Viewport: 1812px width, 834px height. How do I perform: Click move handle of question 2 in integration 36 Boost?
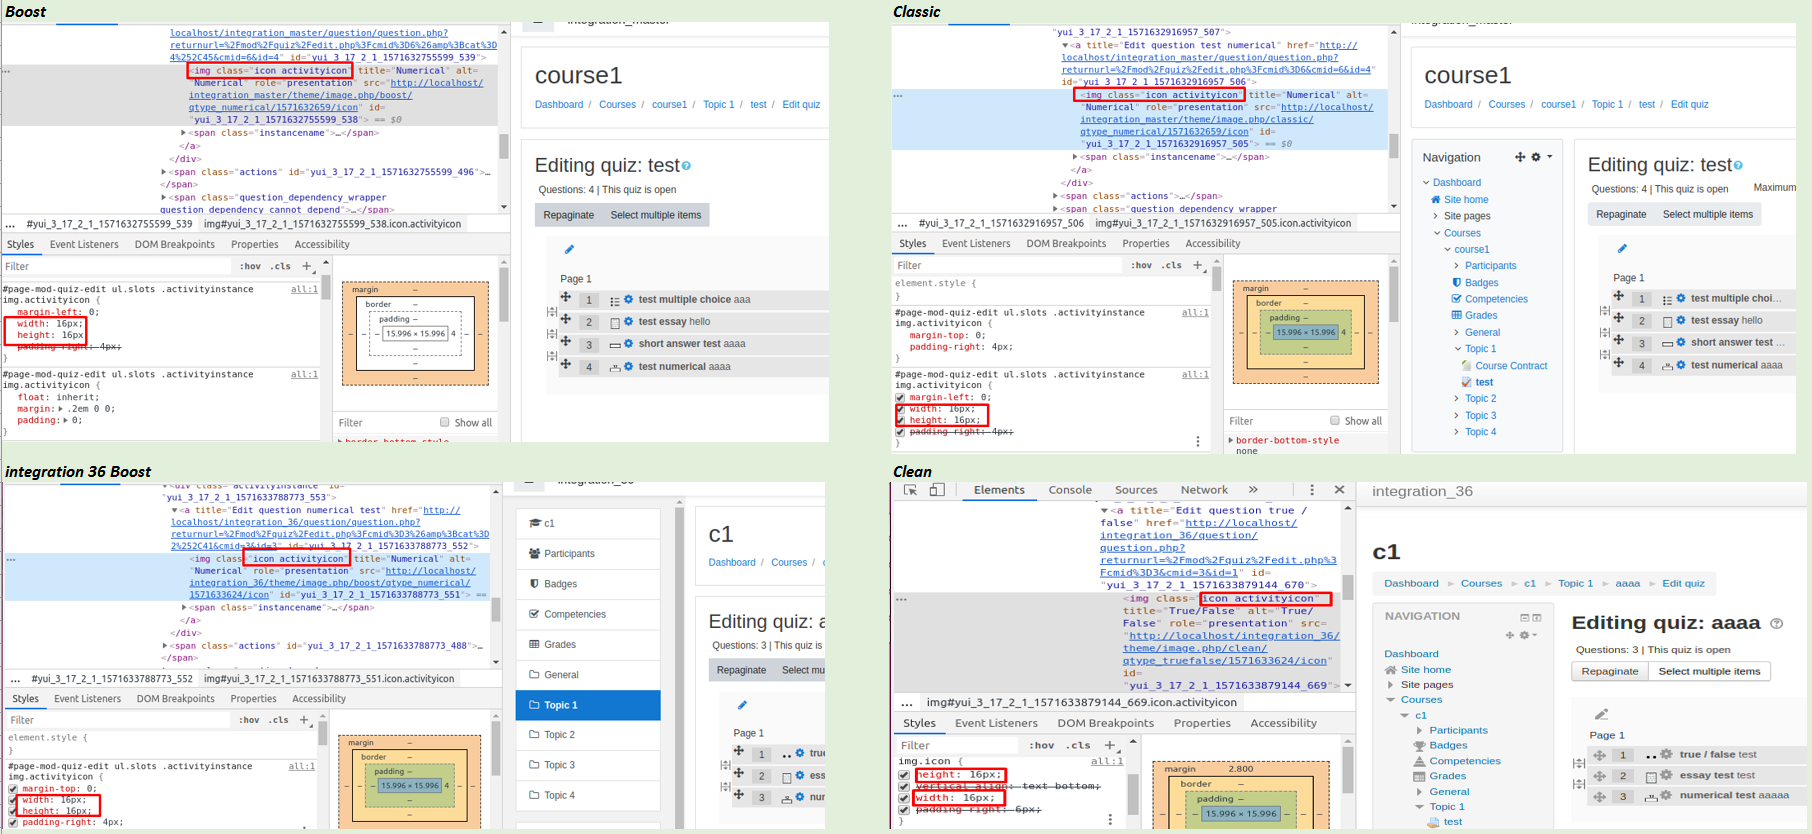click(x=739, y=773)
